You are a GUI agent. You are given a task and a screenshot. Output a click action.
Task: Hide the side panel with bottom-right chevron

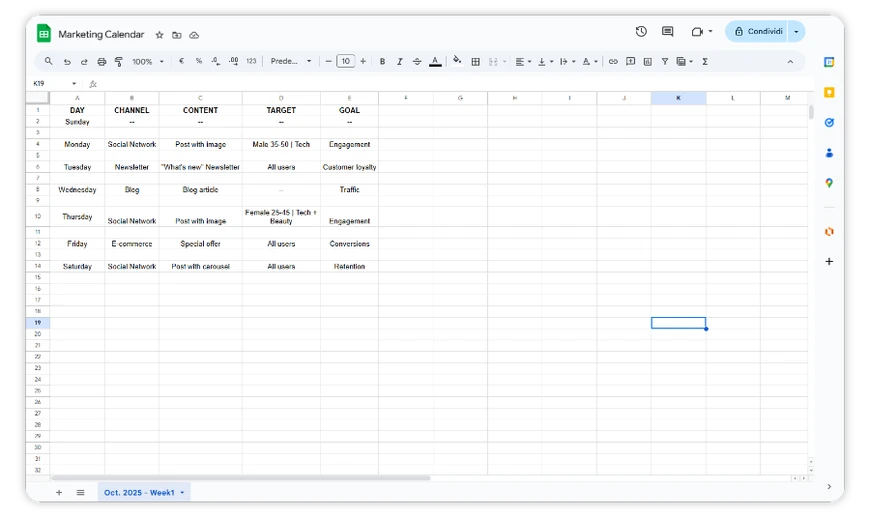coord(829,486)
